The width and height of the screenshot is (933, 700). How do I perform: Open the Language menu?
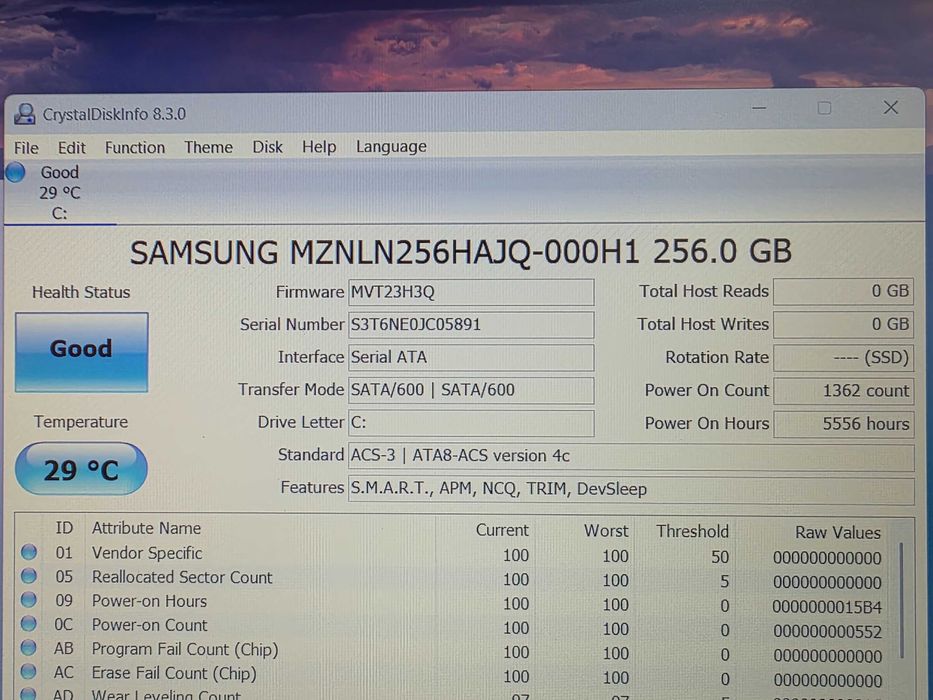(x=391, y=146)
